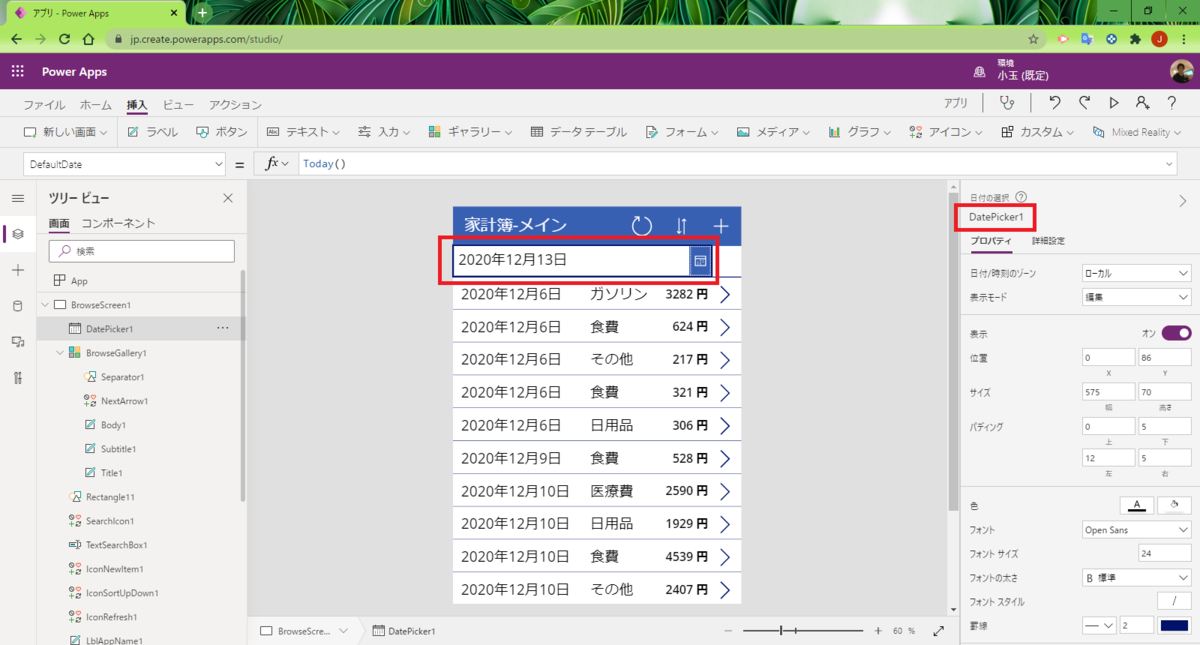1200x645 pixels.
Task: Insert a データ テーブル control
Action: click(578, 132)
